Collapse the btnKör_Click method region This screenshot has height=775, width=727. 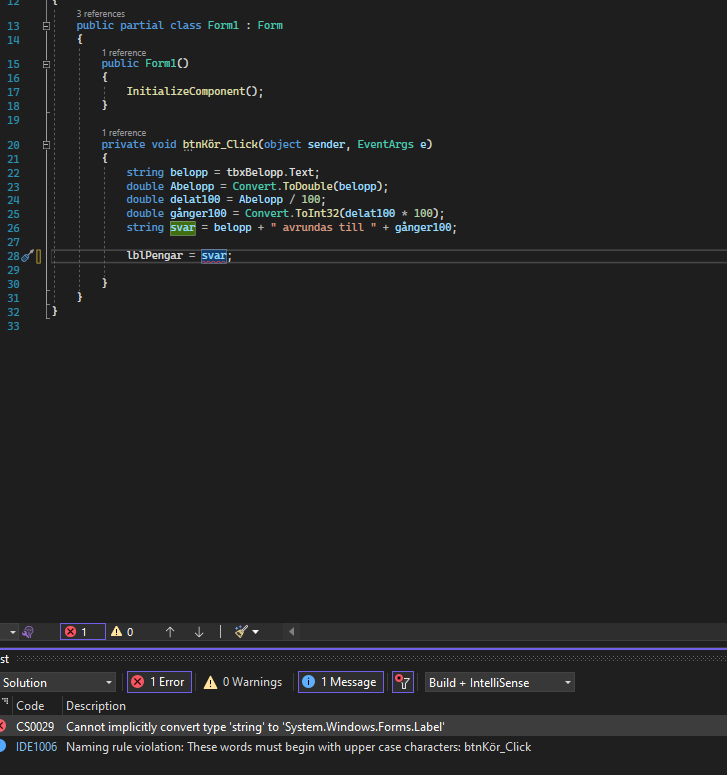[46, 144]
